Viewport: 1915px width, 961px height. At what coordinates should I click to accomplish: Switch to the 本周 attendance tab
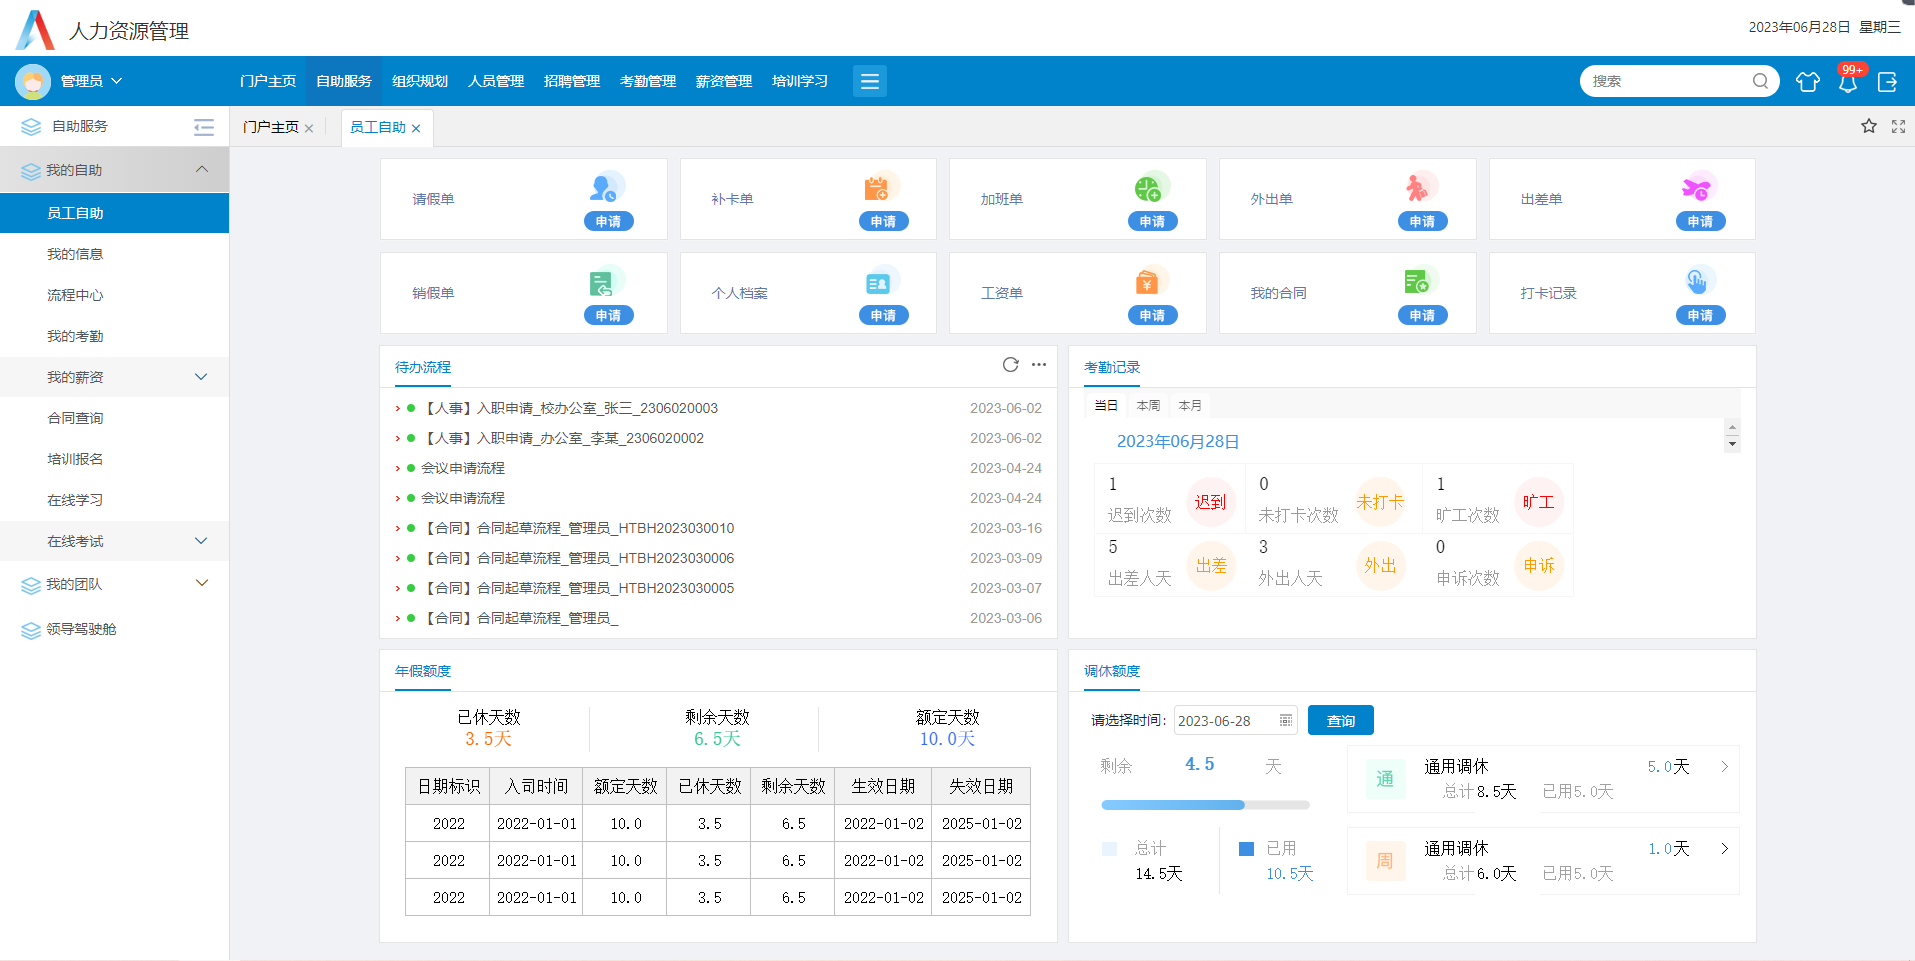pos(1148,405)
